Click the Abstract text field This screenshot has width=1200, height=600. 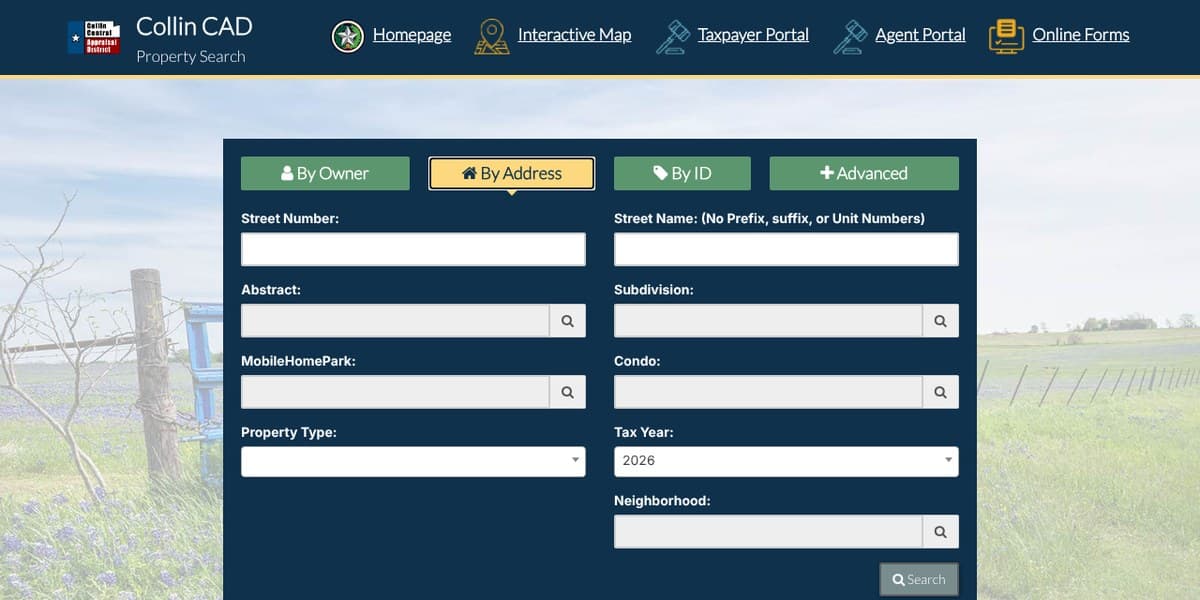point(395,321)
